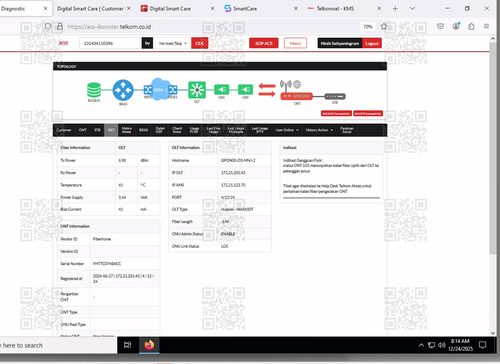This screenshot has height=364, width=500.
Task: Click the 70% zoom level indicator
Action: point(368,27)
